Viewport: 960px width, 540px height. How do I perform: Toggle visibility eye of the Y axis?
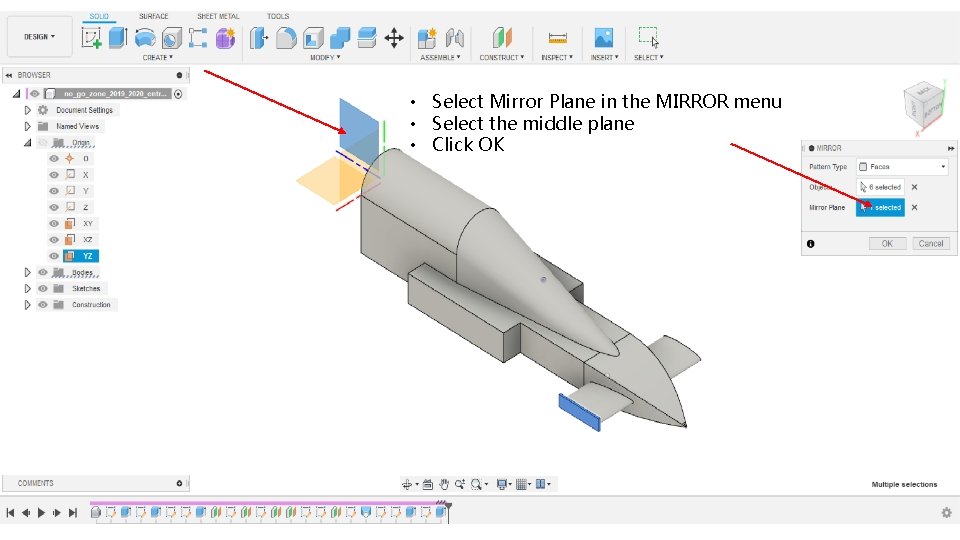(54, 191)
